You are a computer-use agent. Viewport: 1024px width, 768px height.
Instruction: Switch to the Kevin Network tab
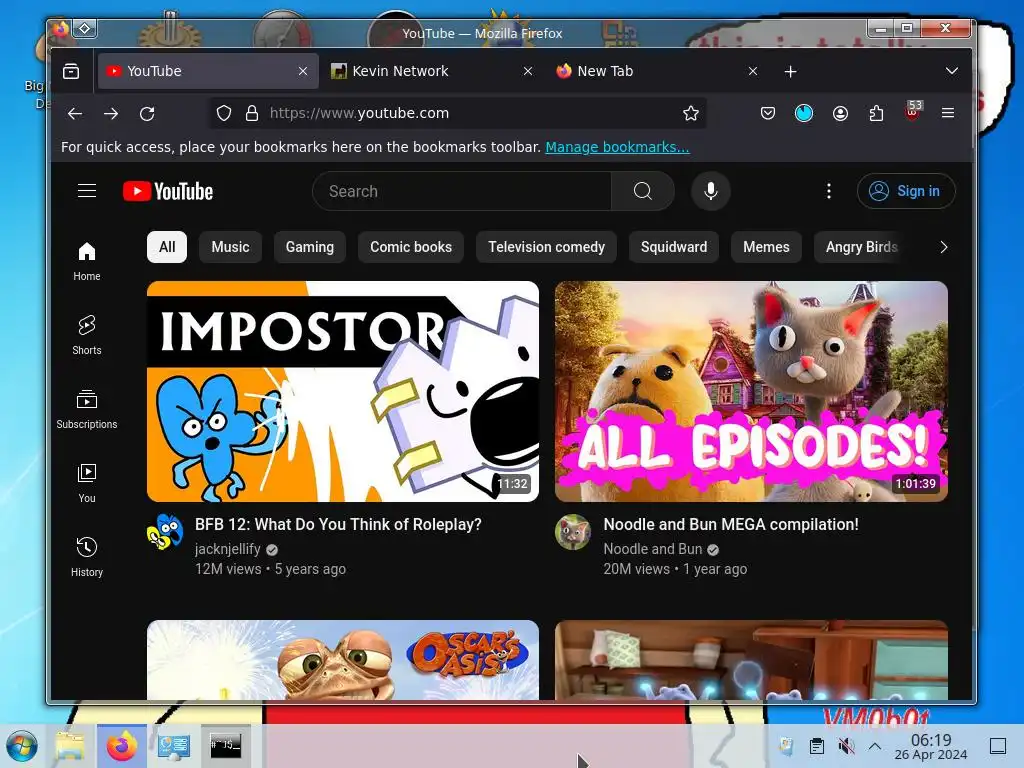(432, 71)
